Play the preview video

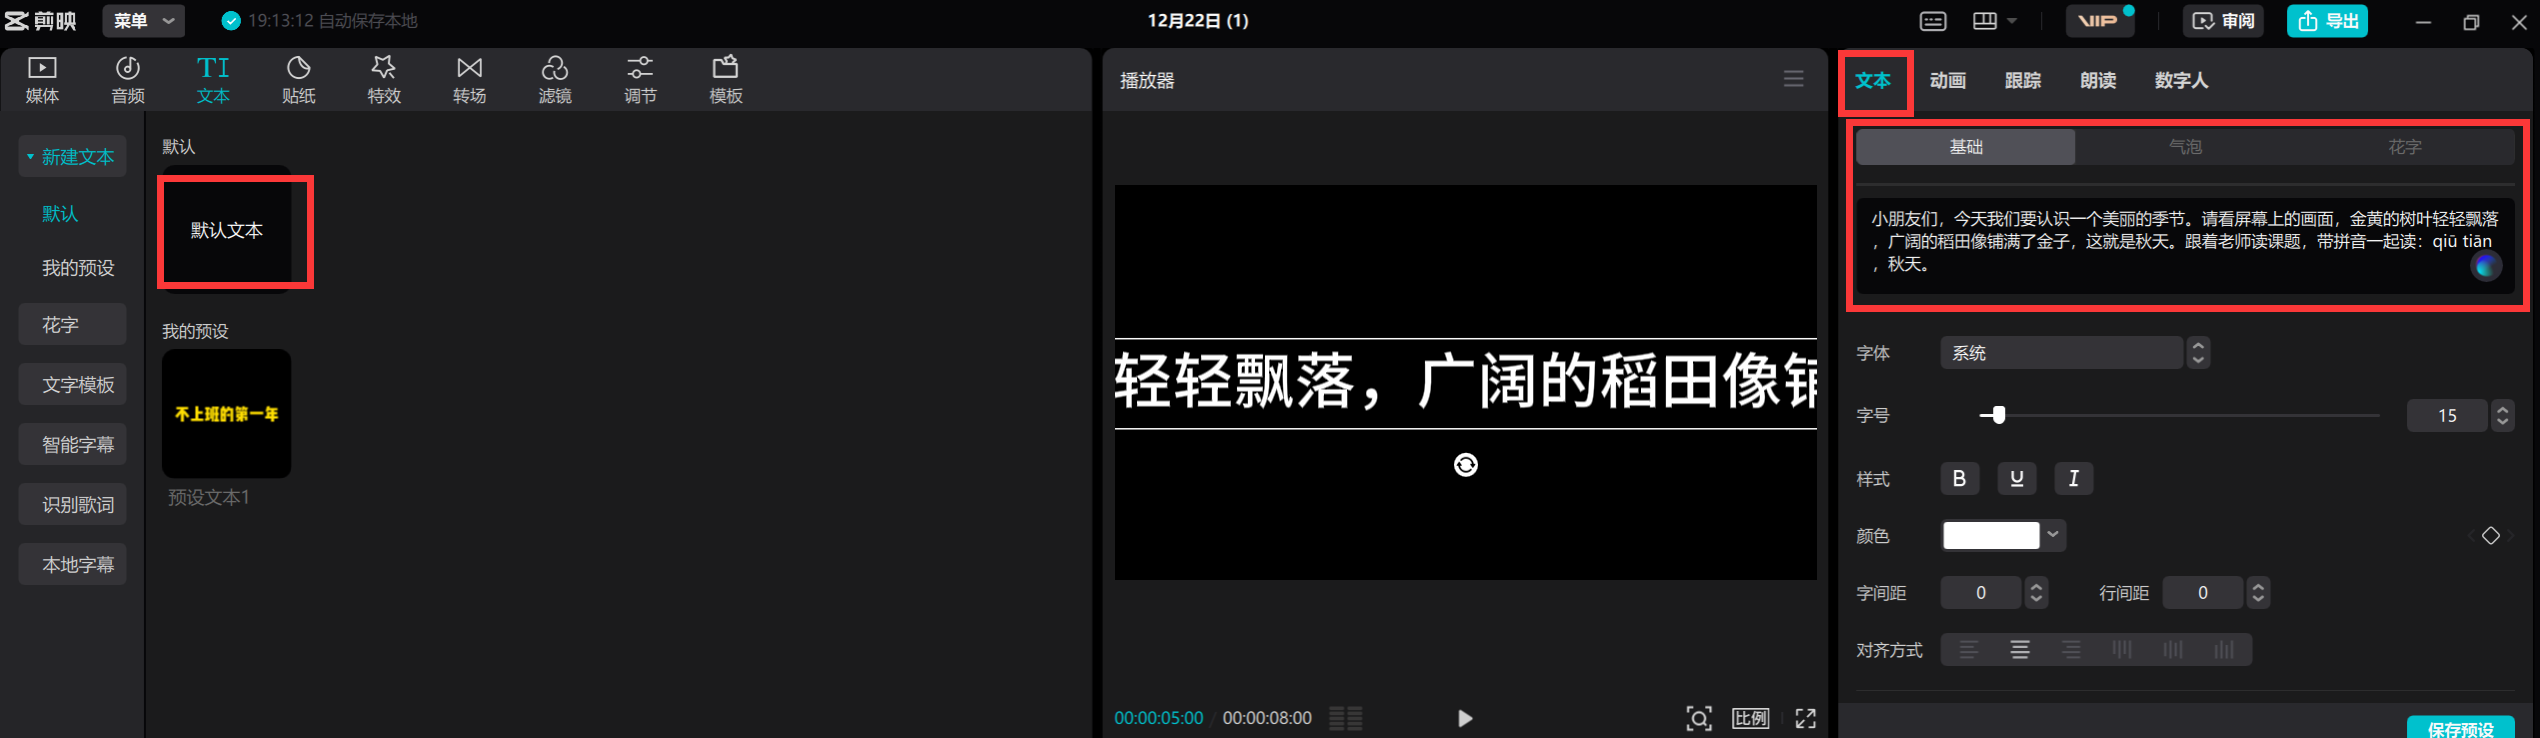(1465, 718)
